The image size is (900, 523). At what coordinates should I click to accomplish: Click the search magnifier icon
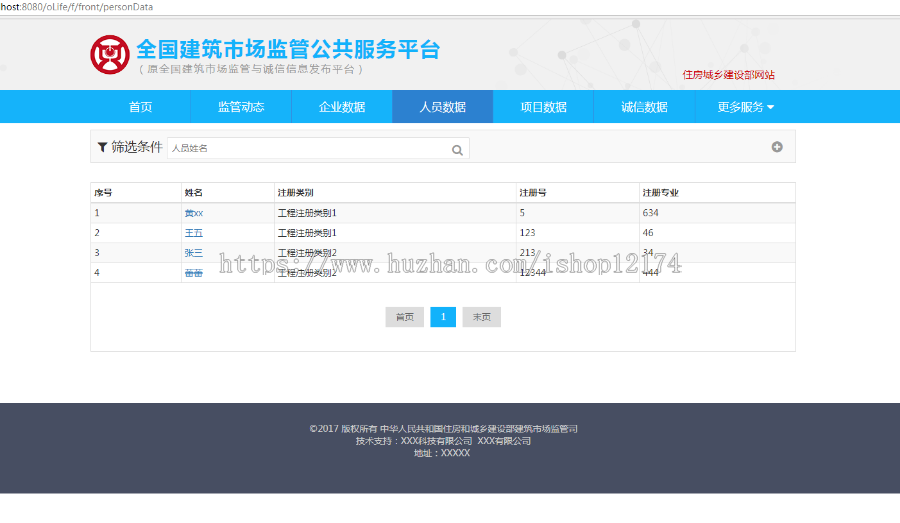point(457,150)
